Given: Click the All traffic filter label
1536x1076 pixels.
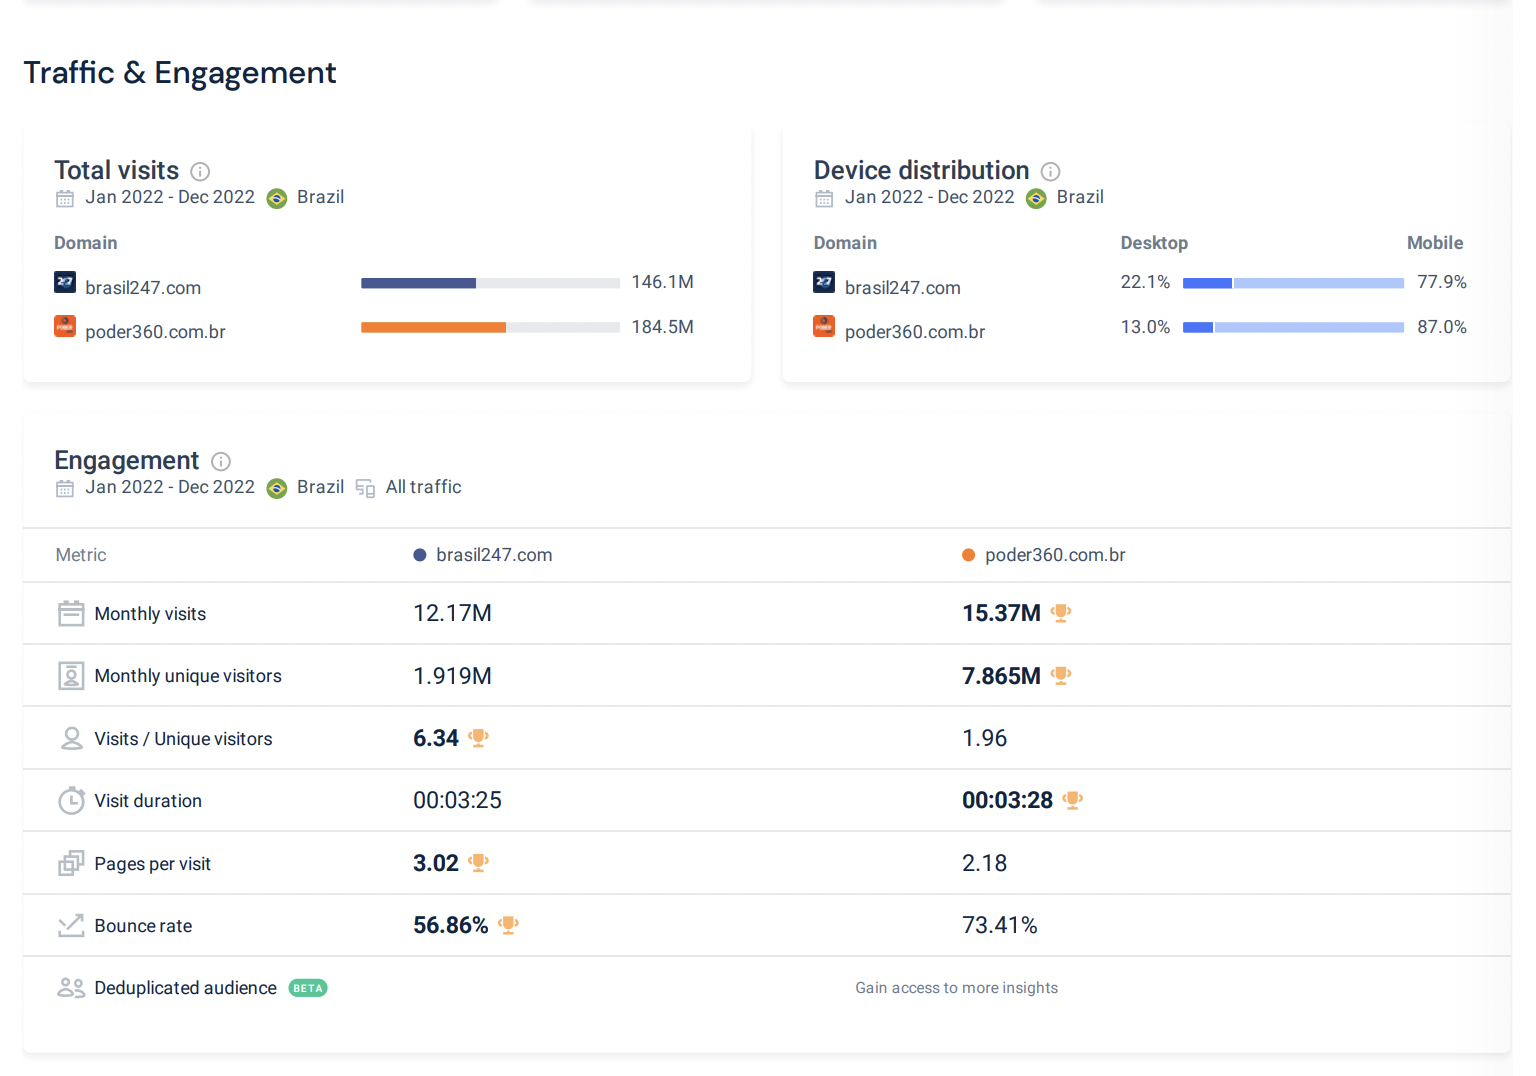Looking at the screenshot, I should [x=423, y=487].
